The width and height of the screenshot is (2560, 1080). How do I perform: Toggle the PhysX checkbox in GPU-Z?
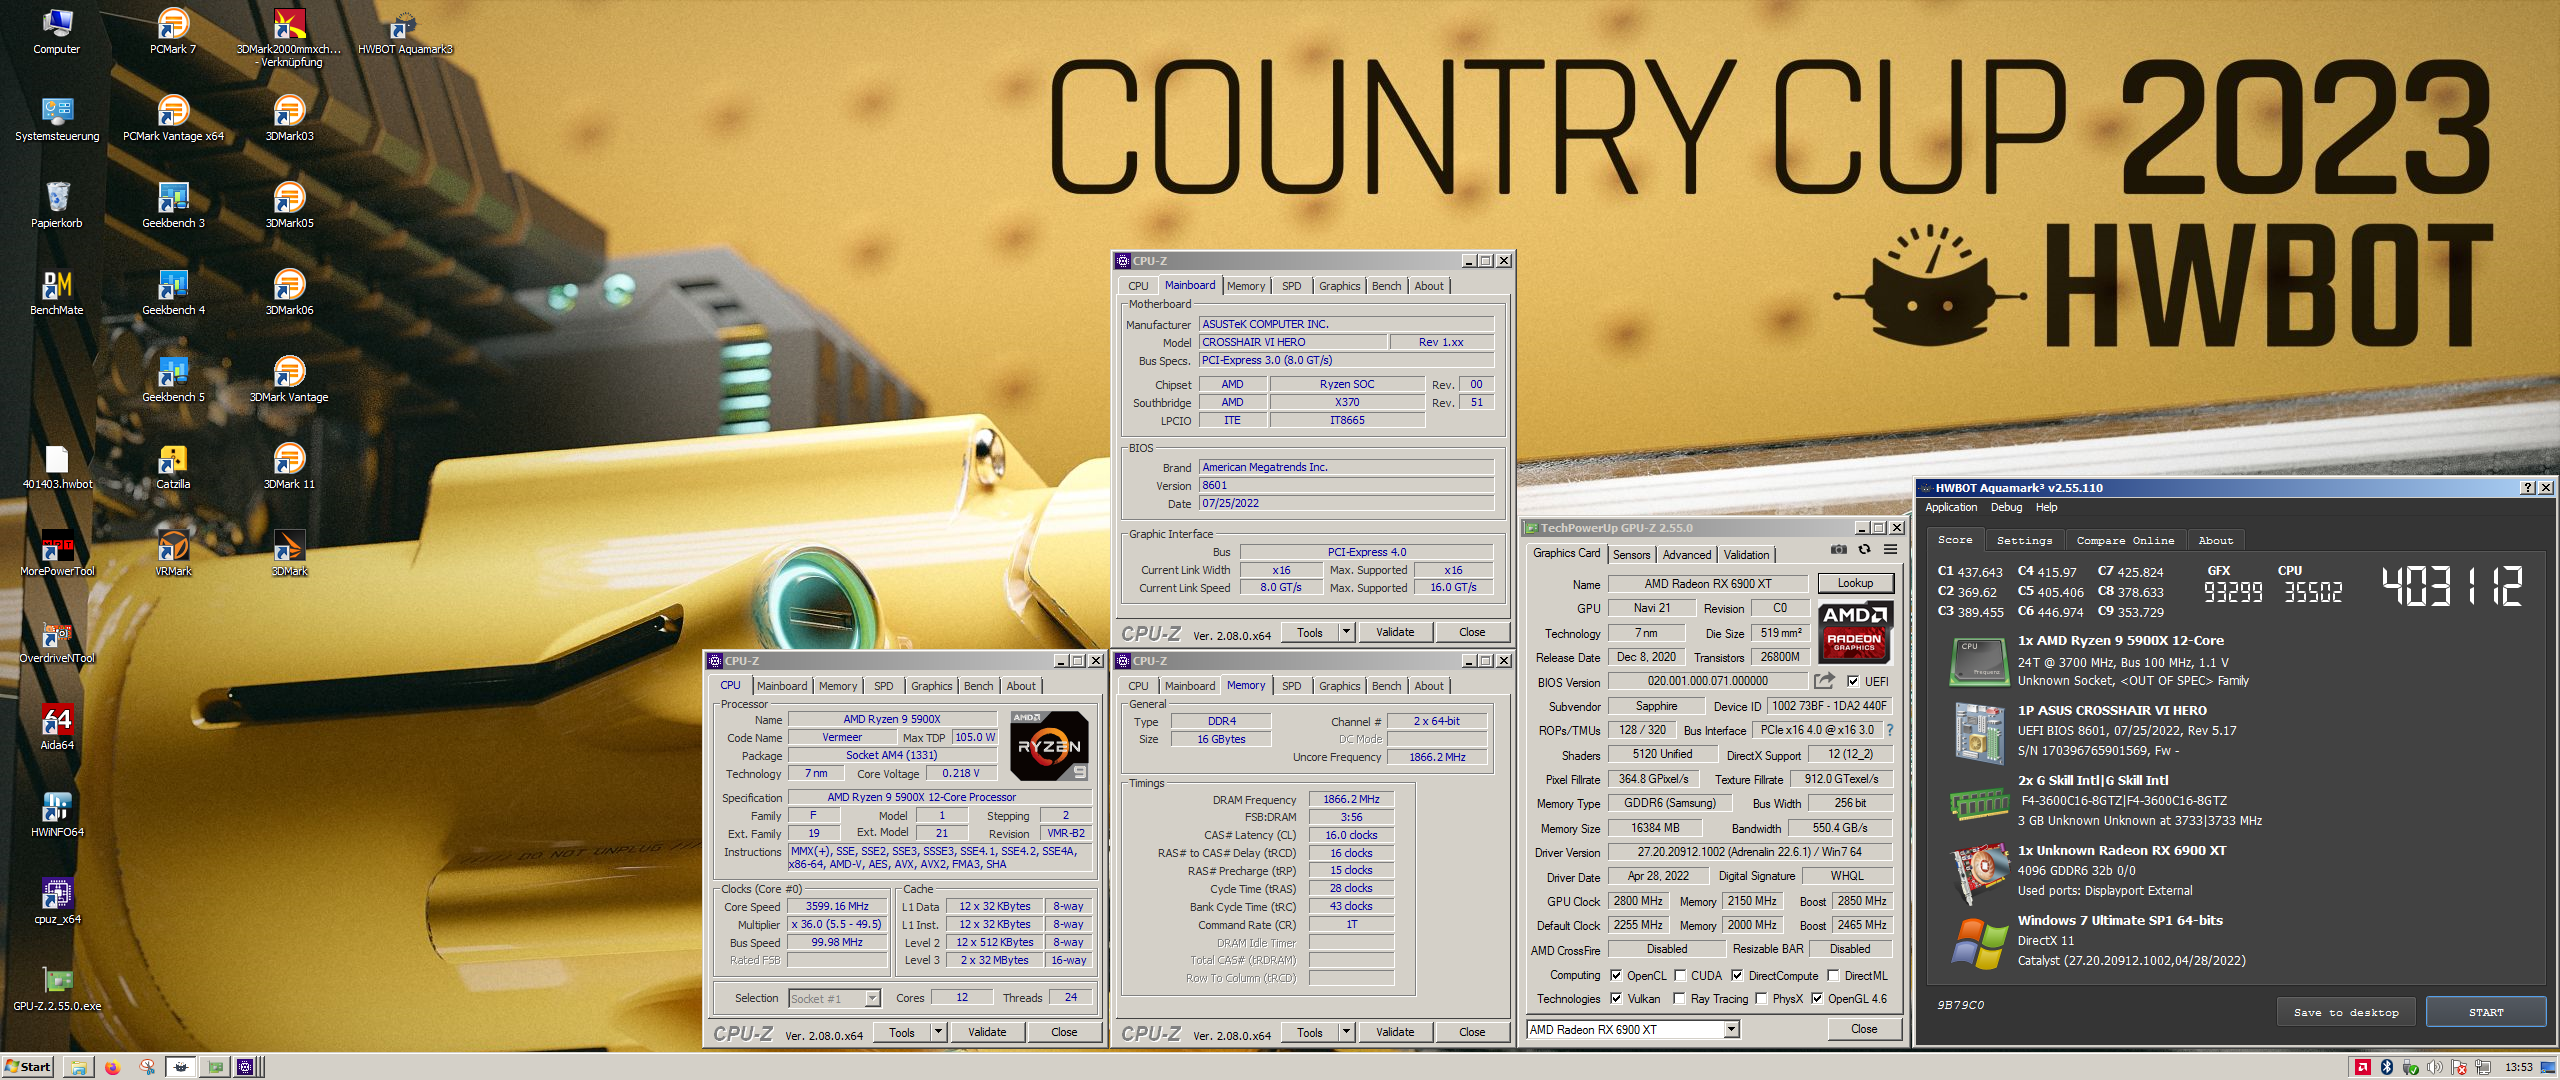(x=1761, y=999)
